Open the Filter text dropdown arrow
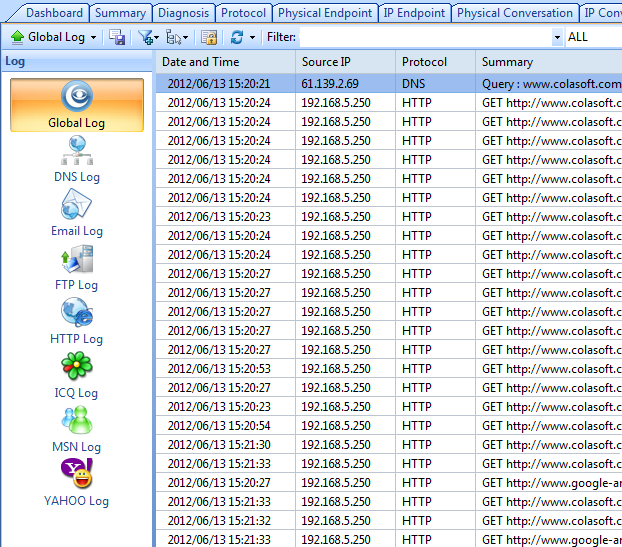Screen dimensions: 622x547 coord(557,37)
